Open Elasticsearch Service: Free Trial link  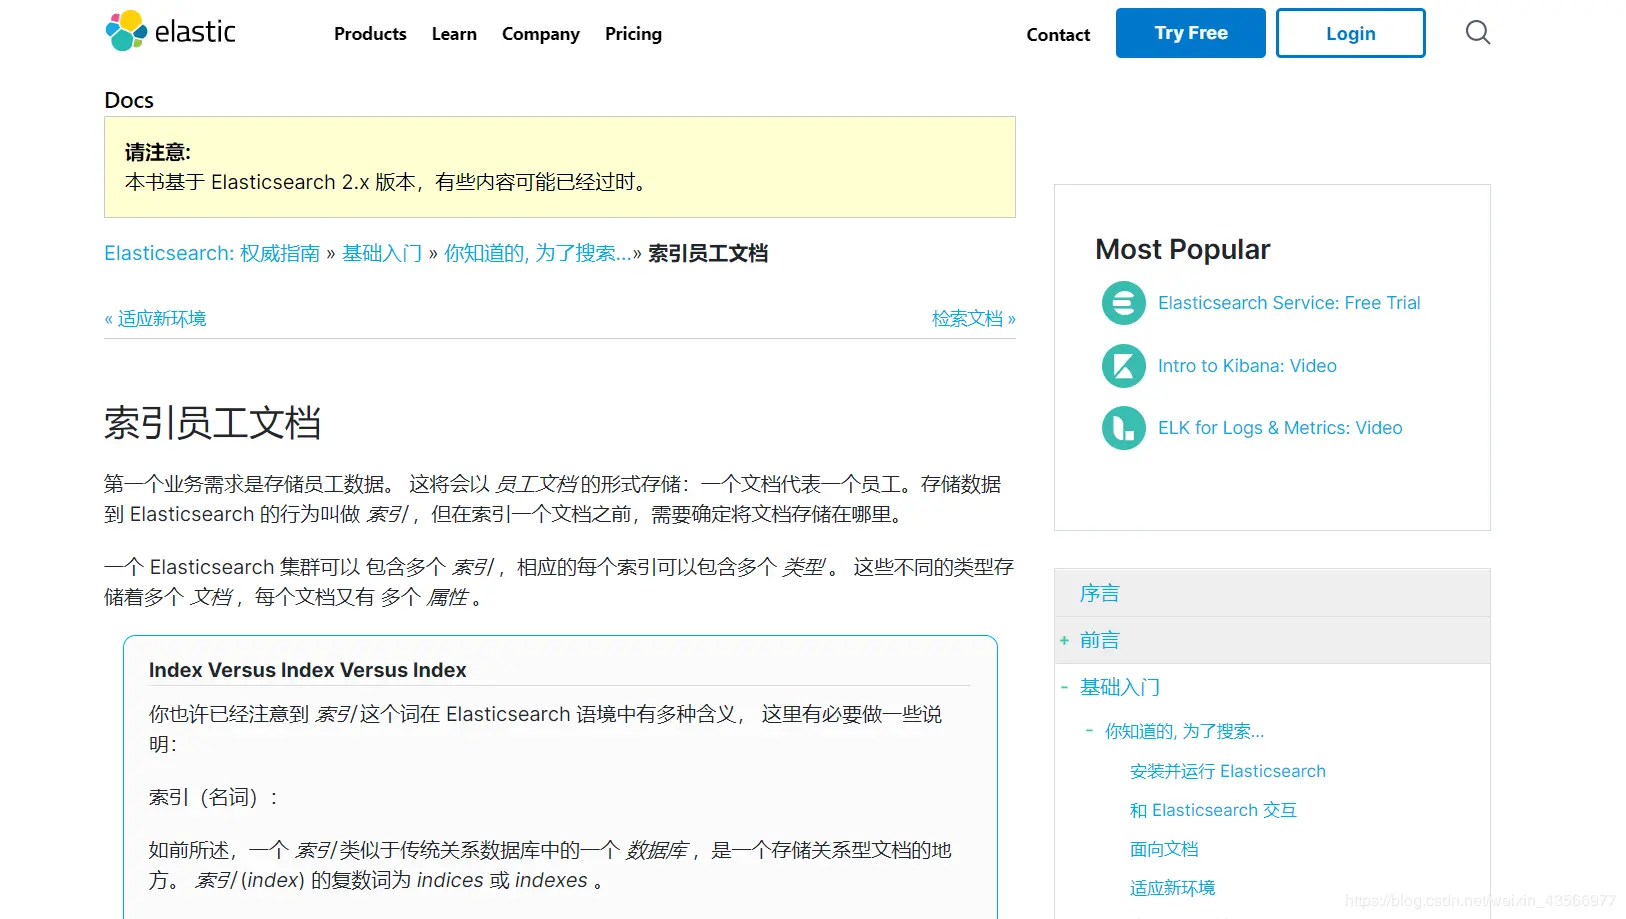pyautogui.click(x=1289, y=303)
